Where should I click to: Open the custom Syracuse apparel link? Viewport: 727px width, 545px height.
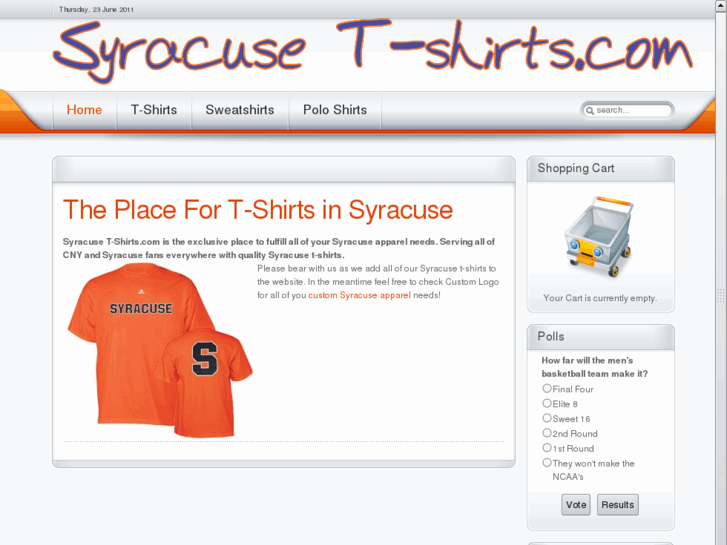359,295
